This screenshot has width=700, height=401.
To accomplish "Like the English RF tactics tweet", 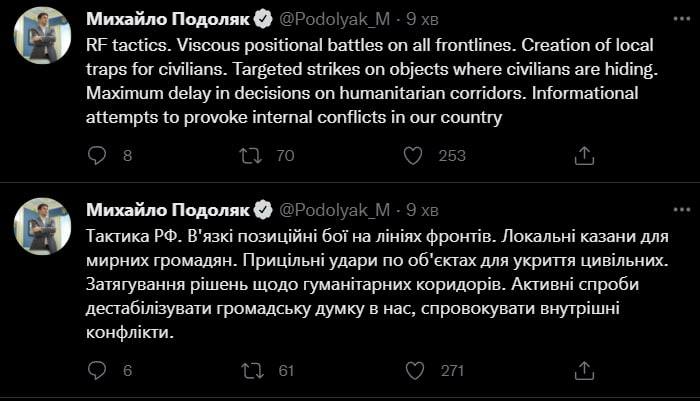I will (412, 155).
